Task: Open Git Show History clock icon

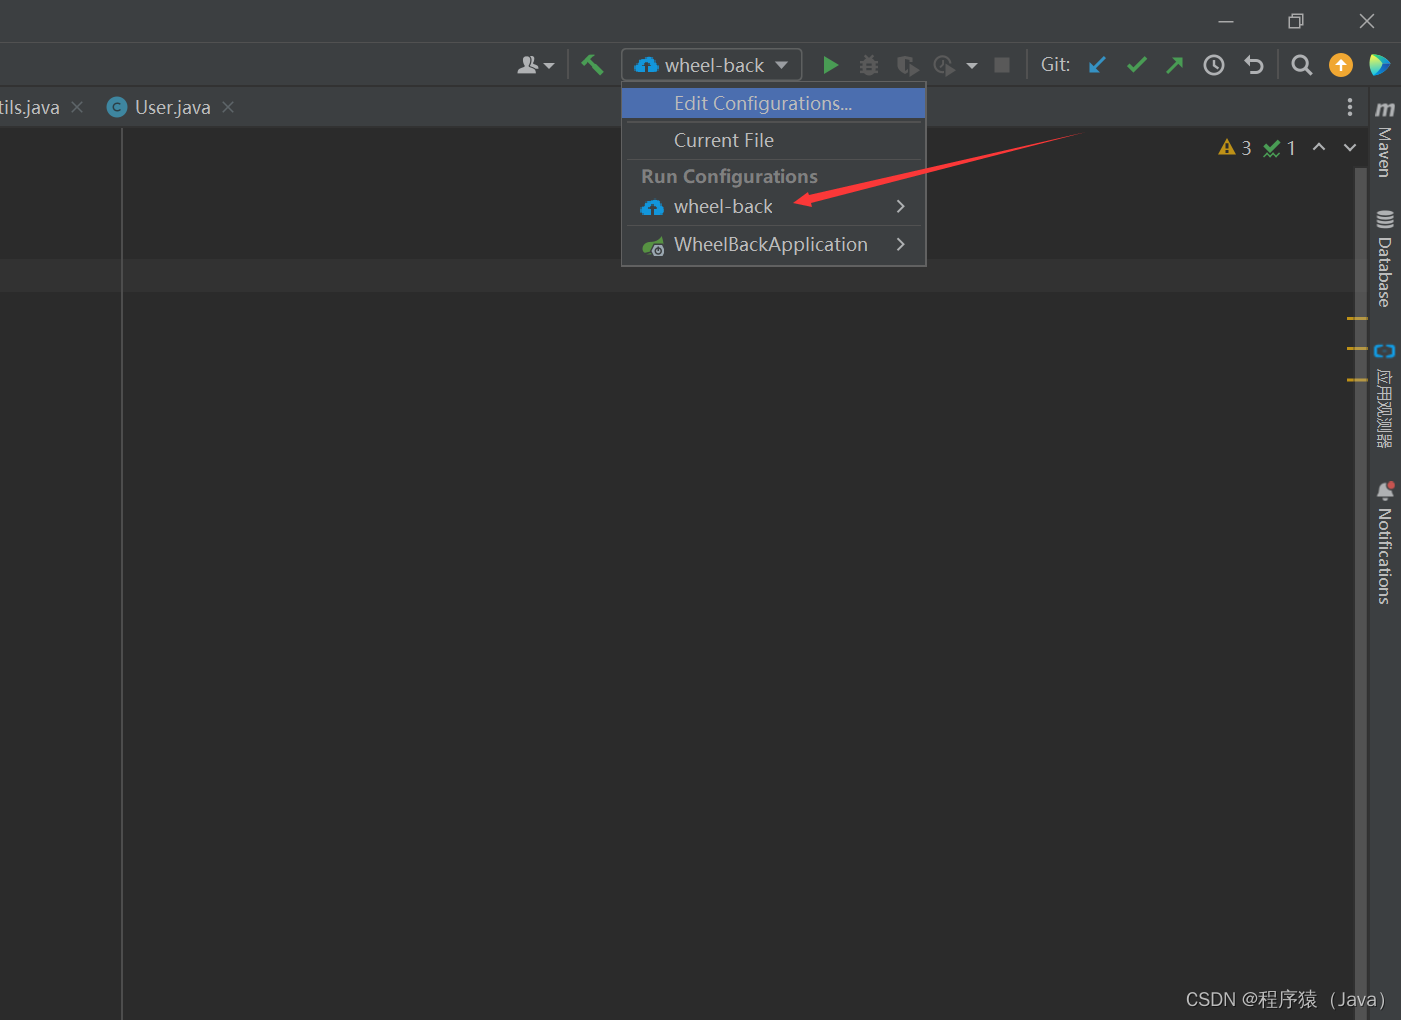Action: tap(1214, 65)
